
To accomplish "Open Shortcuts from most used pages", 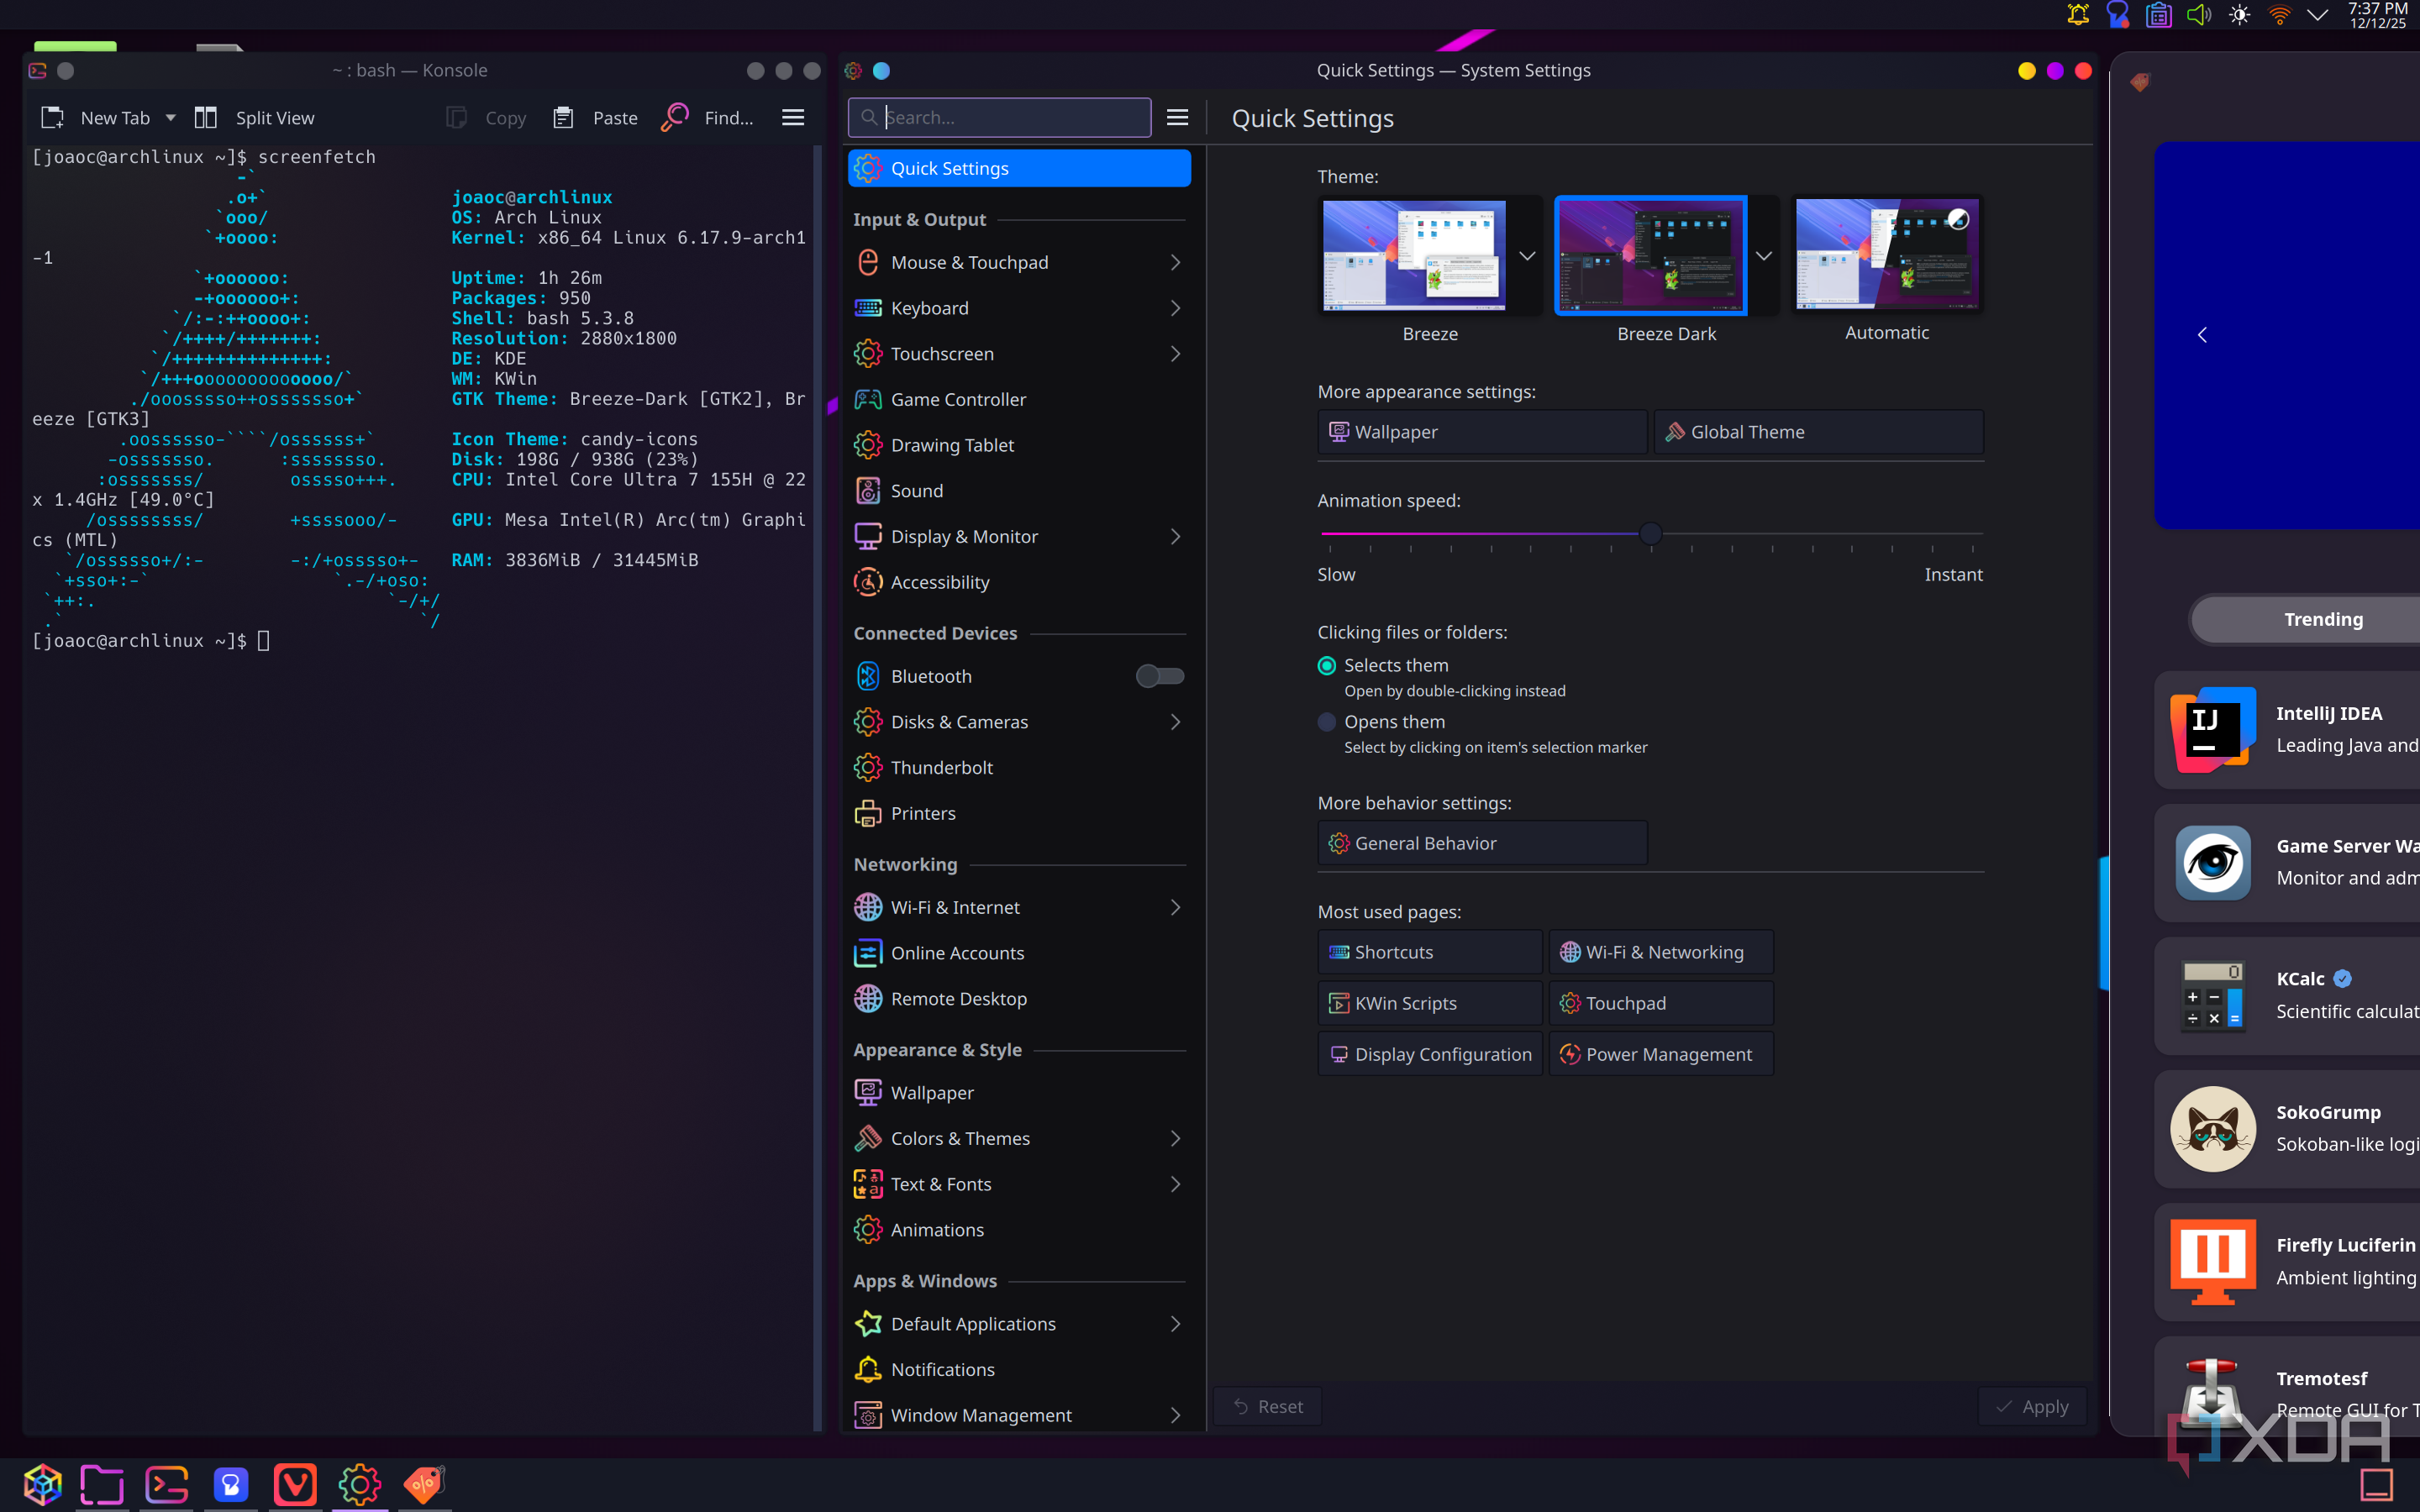I will [x=1430, y=952].
